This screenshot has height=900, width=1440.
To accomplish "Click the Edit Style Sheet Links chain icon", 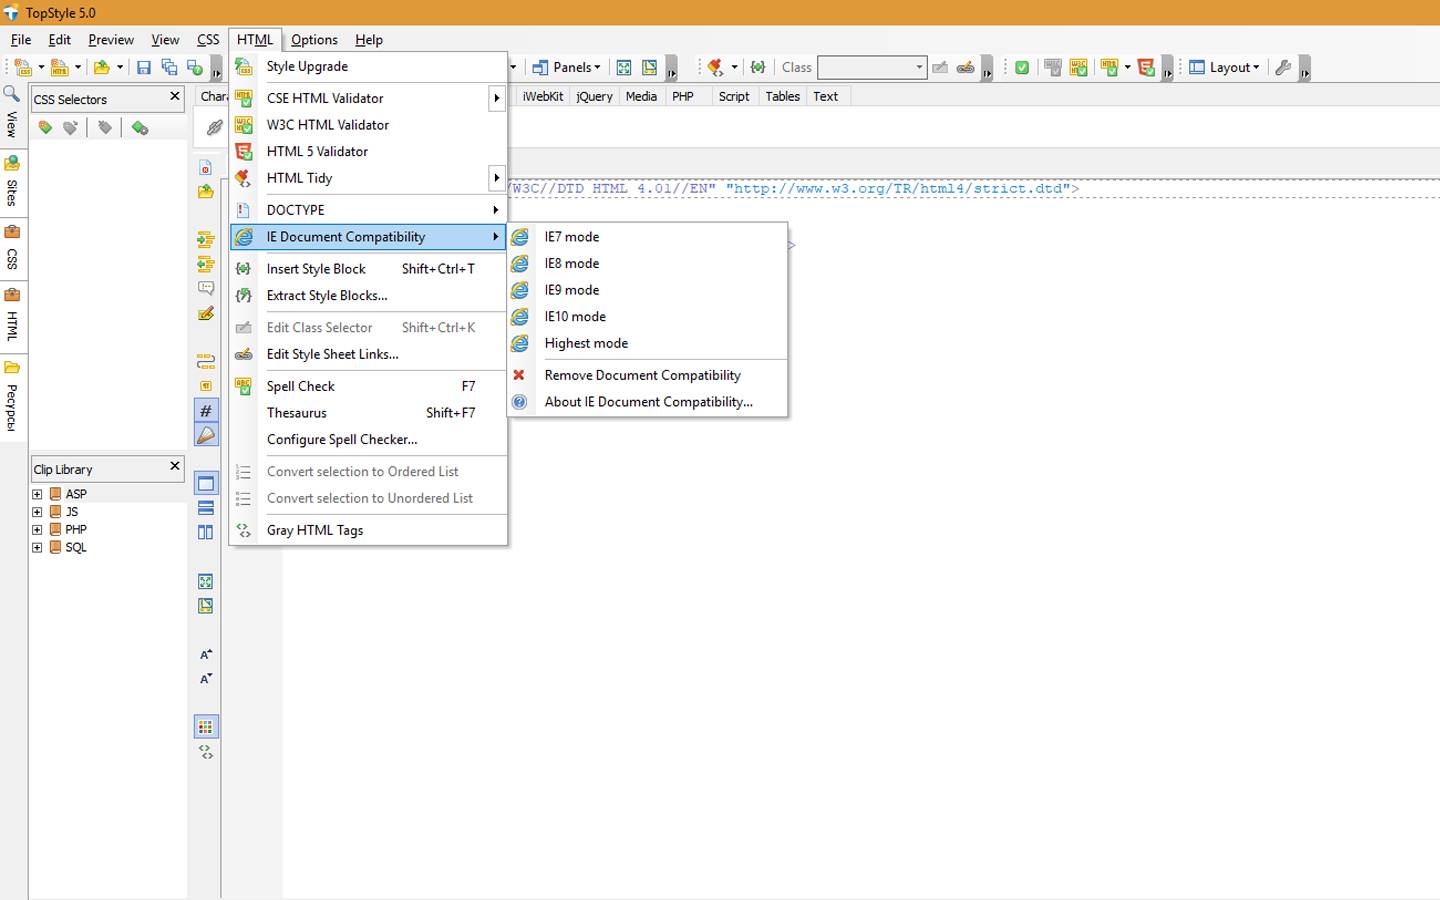I will pyautogui.click(x=966, y=68).
